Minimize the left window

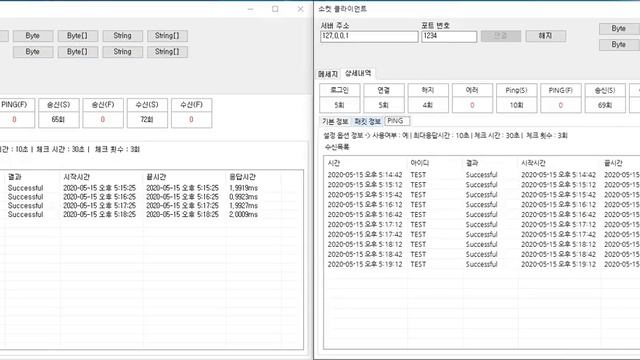251,9
